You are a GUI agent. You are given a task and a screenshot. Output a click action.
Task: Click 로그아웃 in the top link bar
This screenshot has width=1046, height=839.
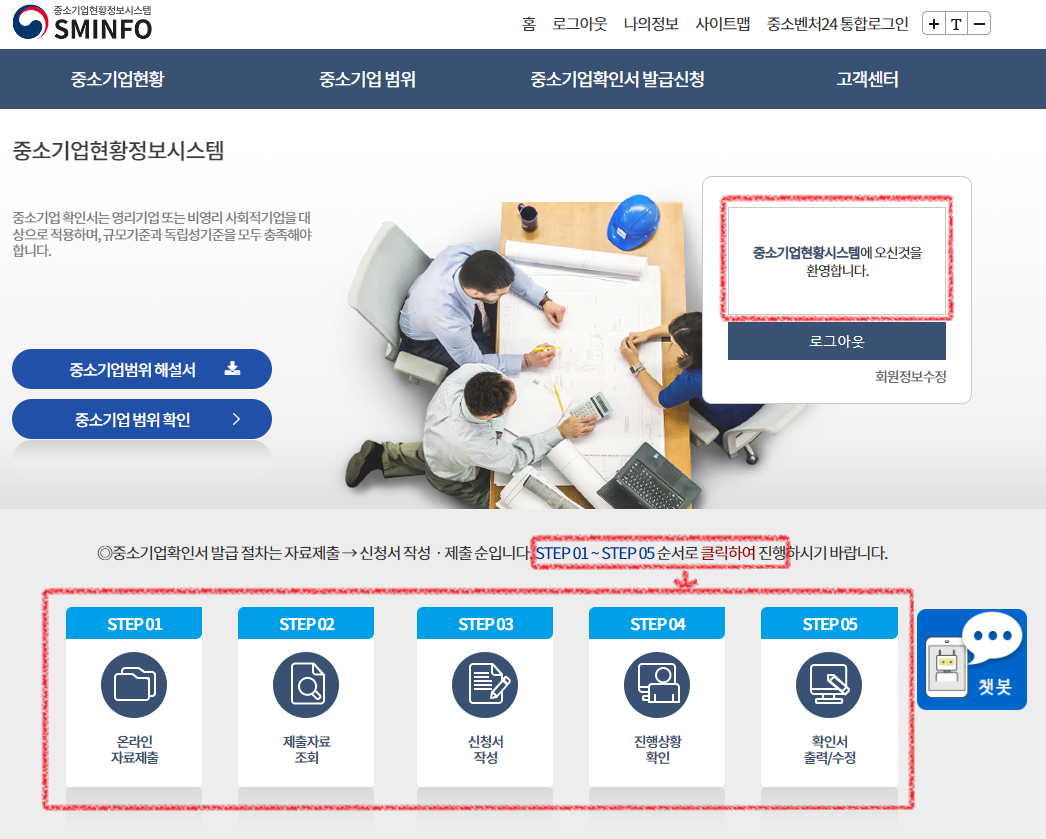pos(580,24)
